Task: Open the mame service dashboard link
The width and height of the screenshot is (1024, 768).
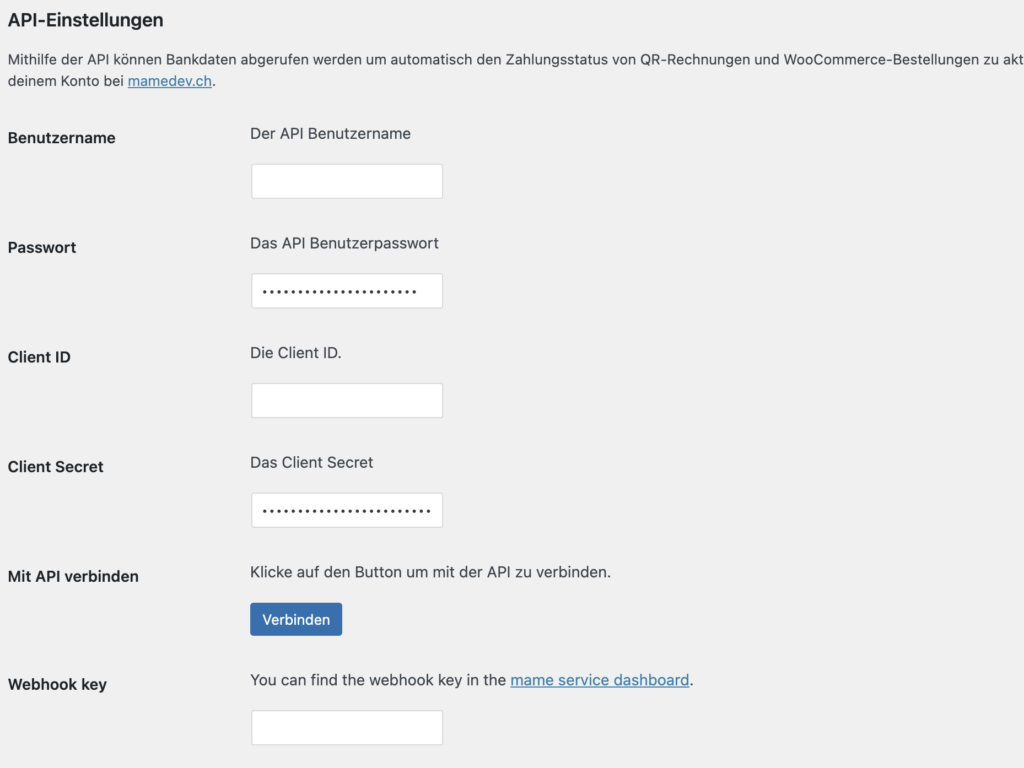Action: pos(599,679)
